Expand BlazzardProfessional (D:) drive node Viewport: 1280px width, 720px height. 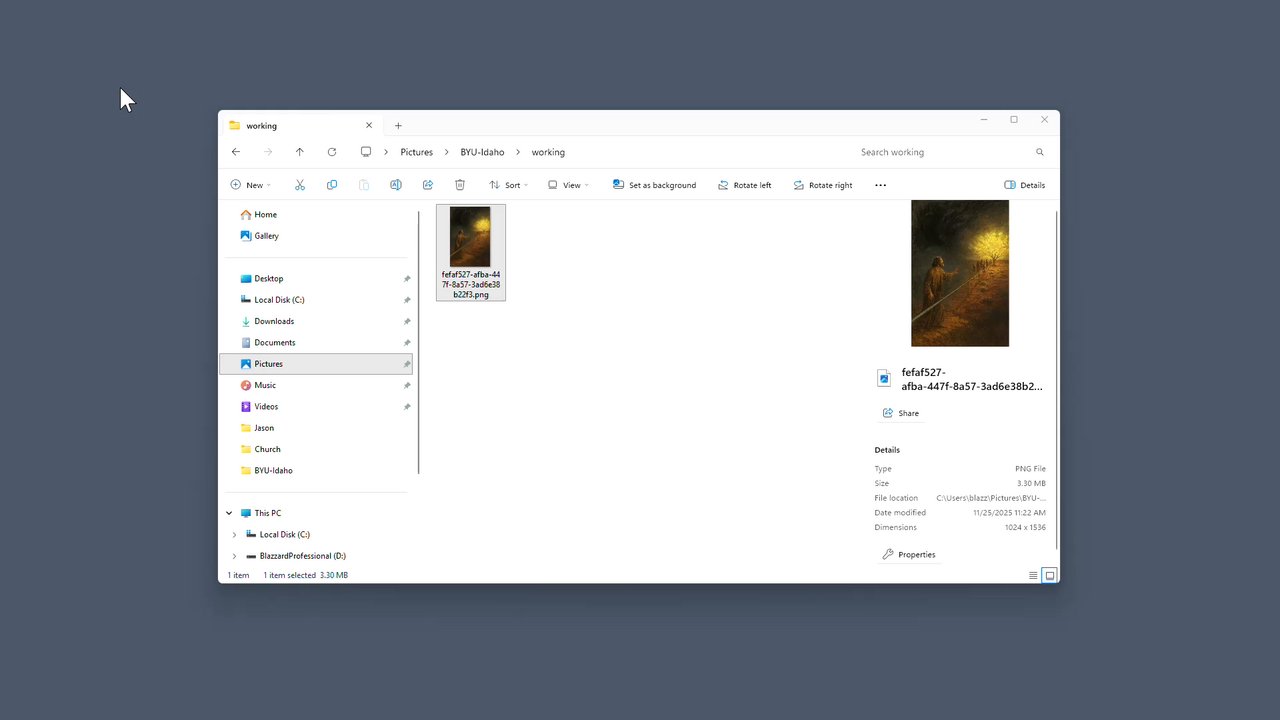[x=235, y=556]
